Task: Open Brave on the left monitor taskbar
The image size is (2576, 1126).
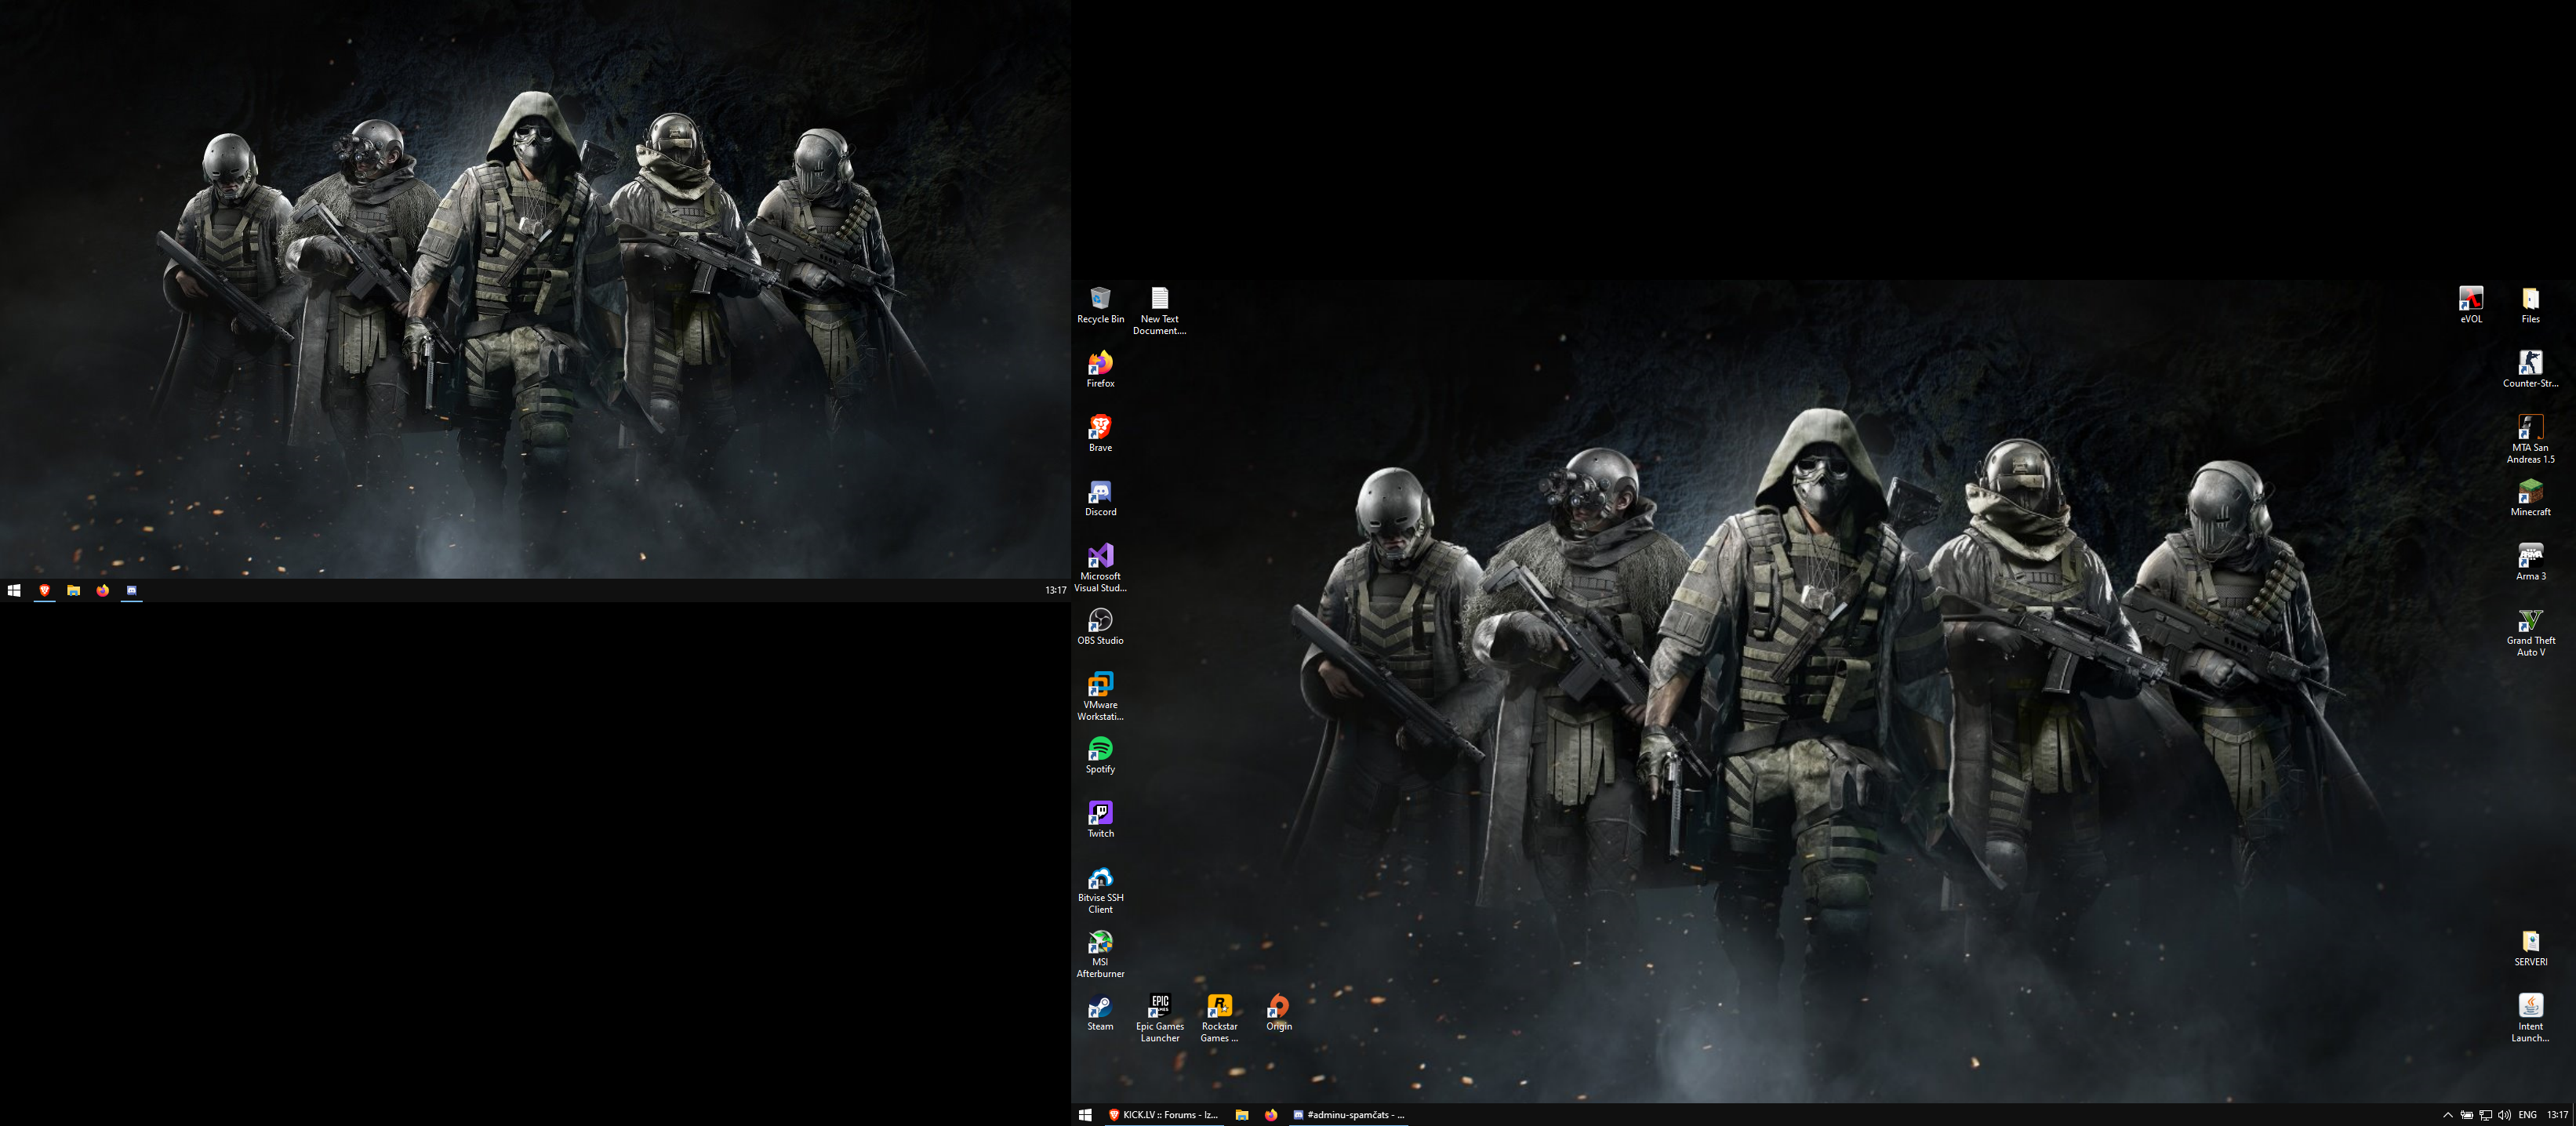Action: pos(44,590)
